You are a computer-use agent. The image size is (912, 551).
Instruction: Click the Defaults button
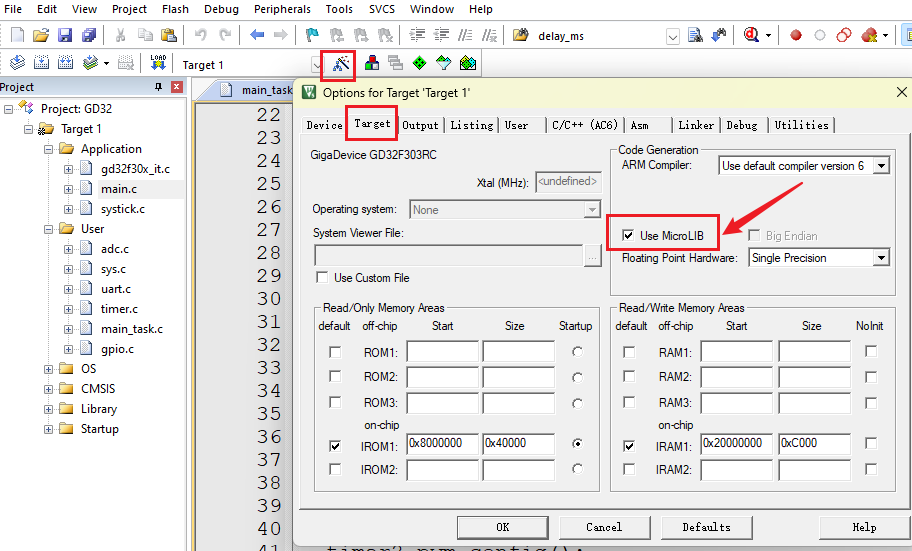tap(706, 527)
